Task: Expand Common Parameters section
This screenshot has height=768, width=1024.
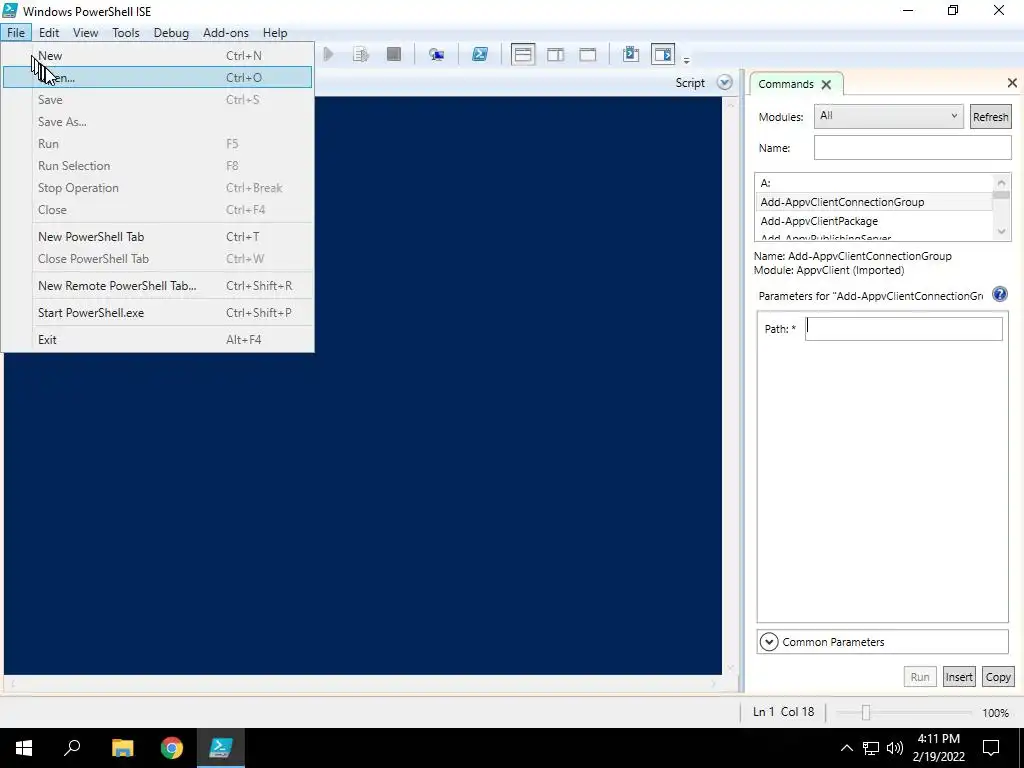Action: click(769, 642)
